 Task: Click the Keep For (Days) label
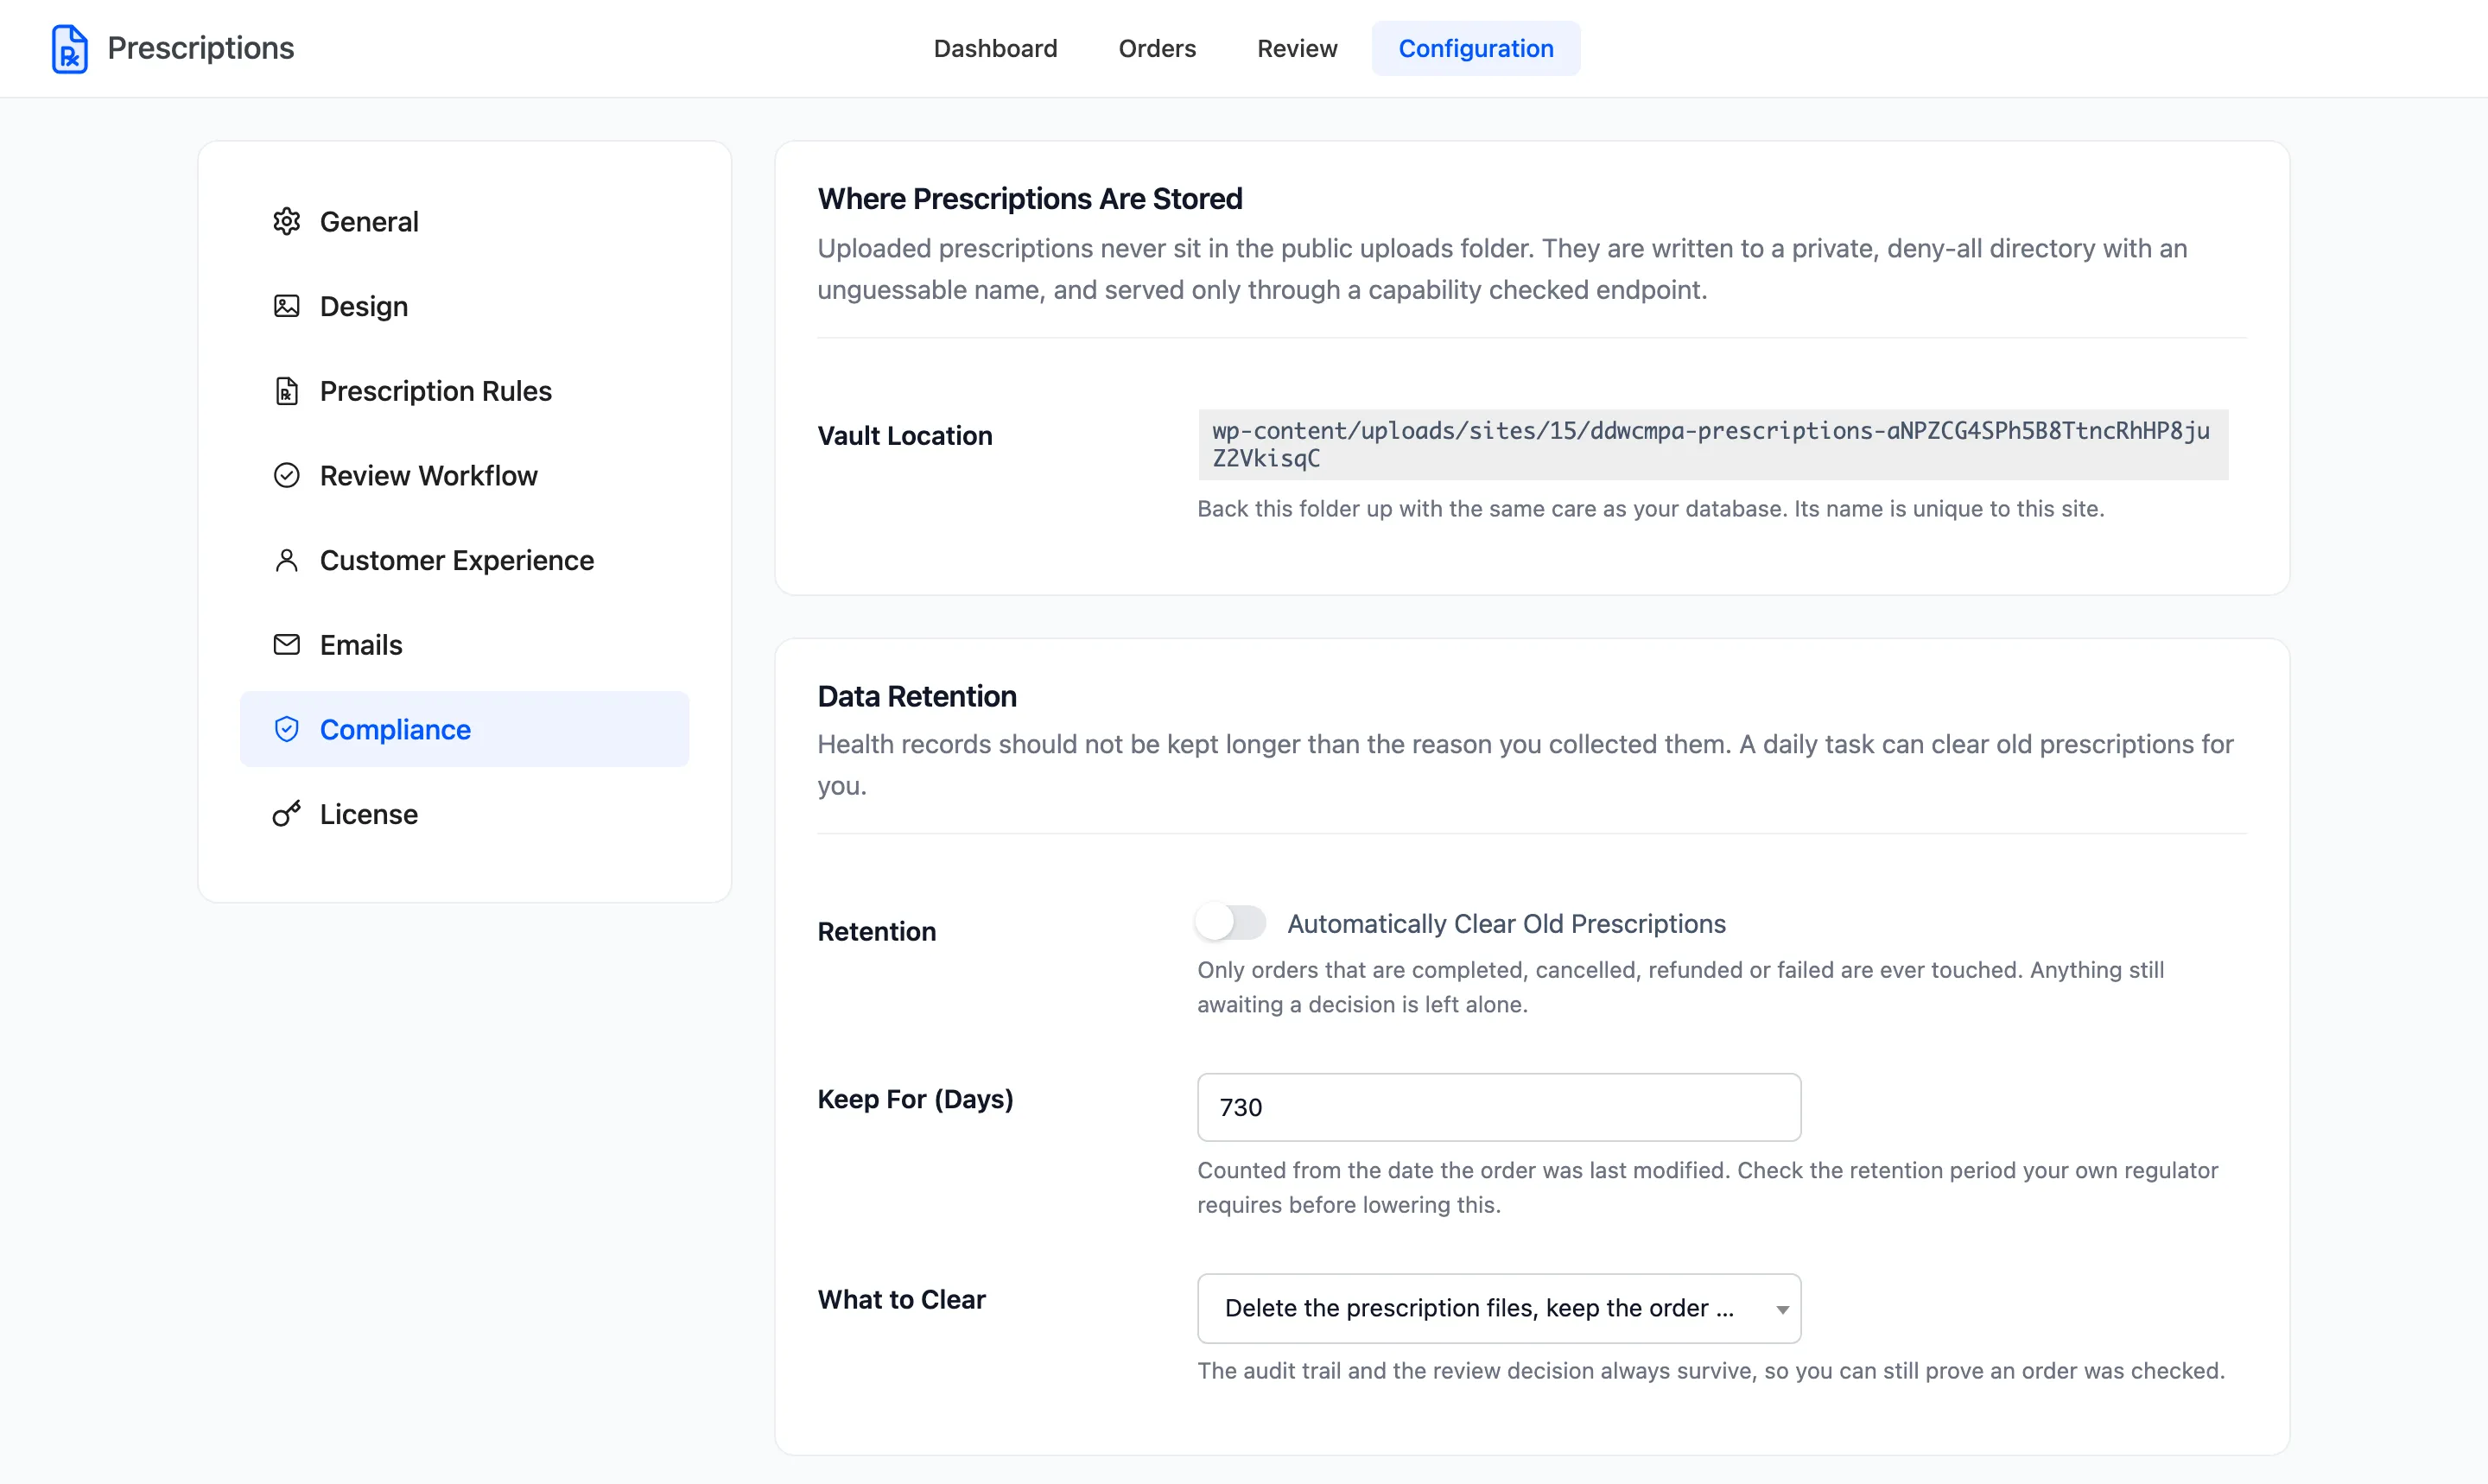[x=915, y=1099]
